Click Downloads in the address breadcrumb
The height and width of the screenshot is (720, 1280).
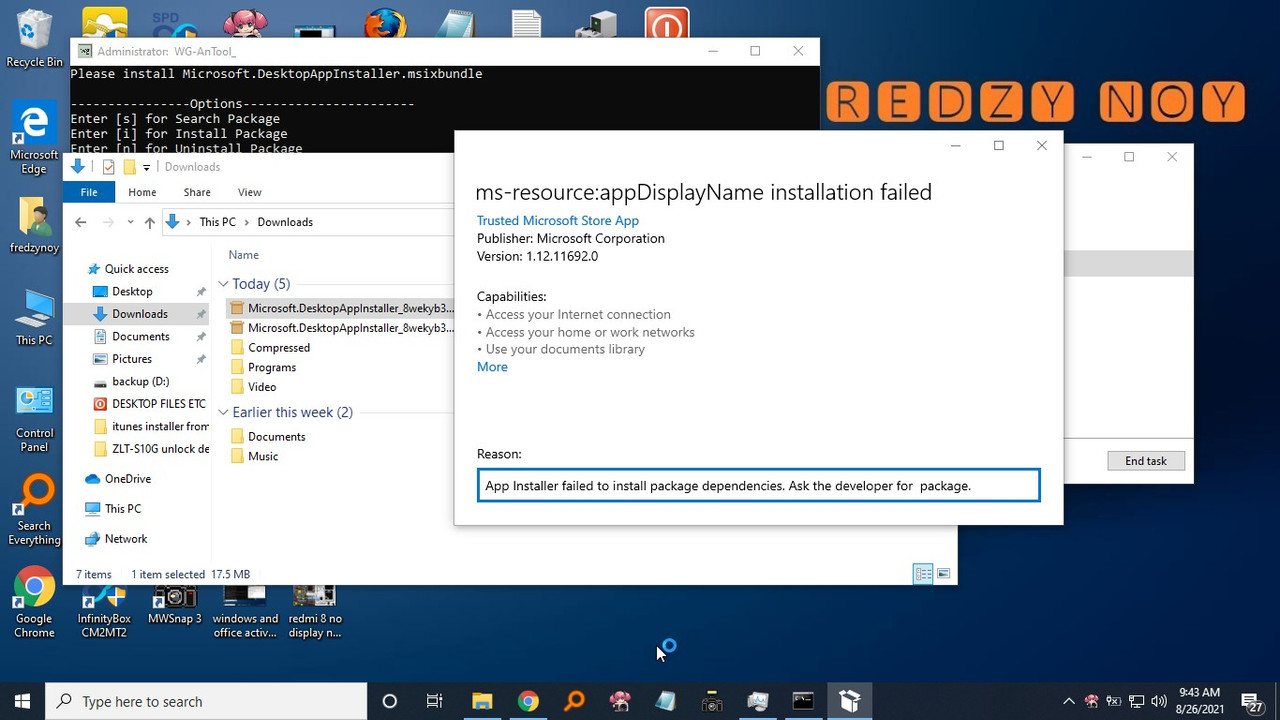(x=285, y=222)
